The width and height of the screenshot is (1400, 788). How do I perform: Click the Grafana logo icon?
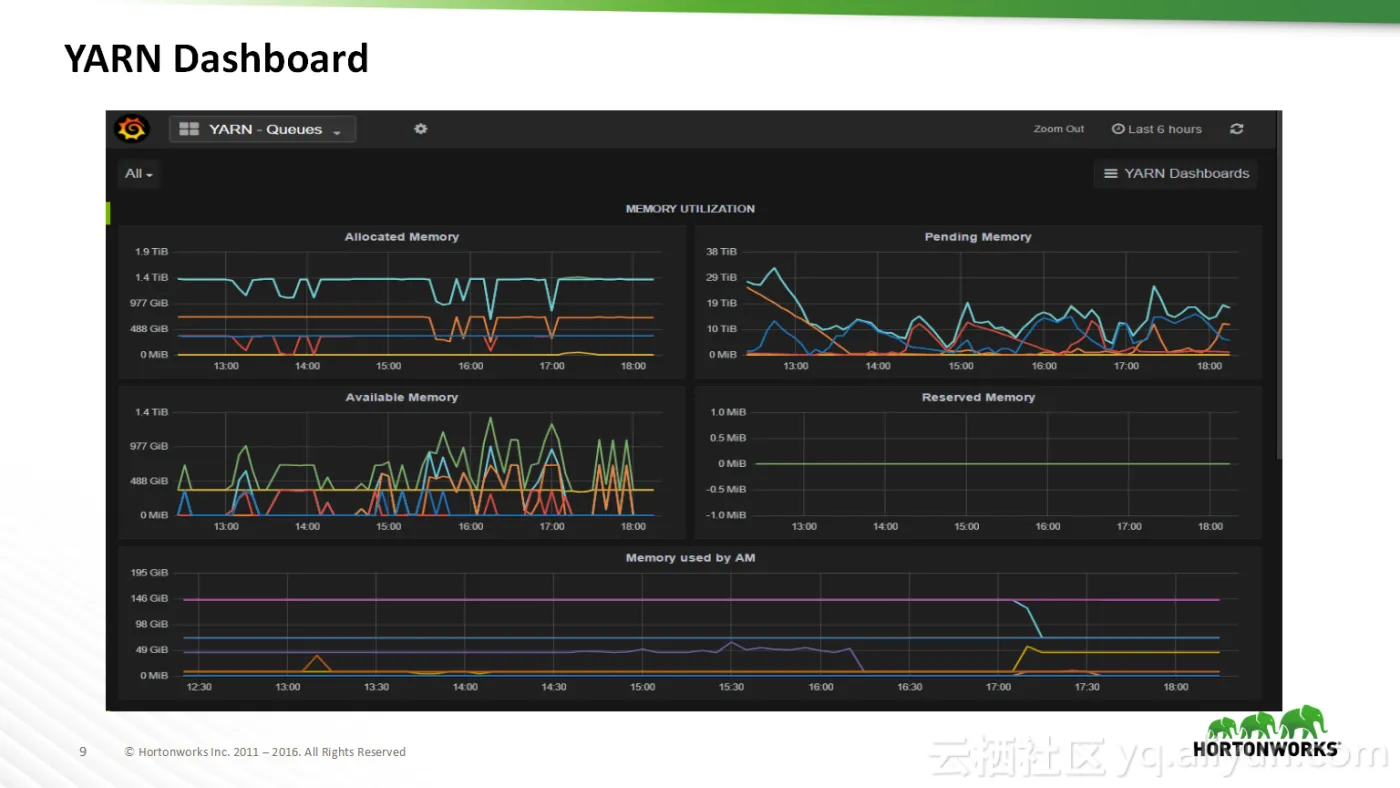[x=132, y=129]
